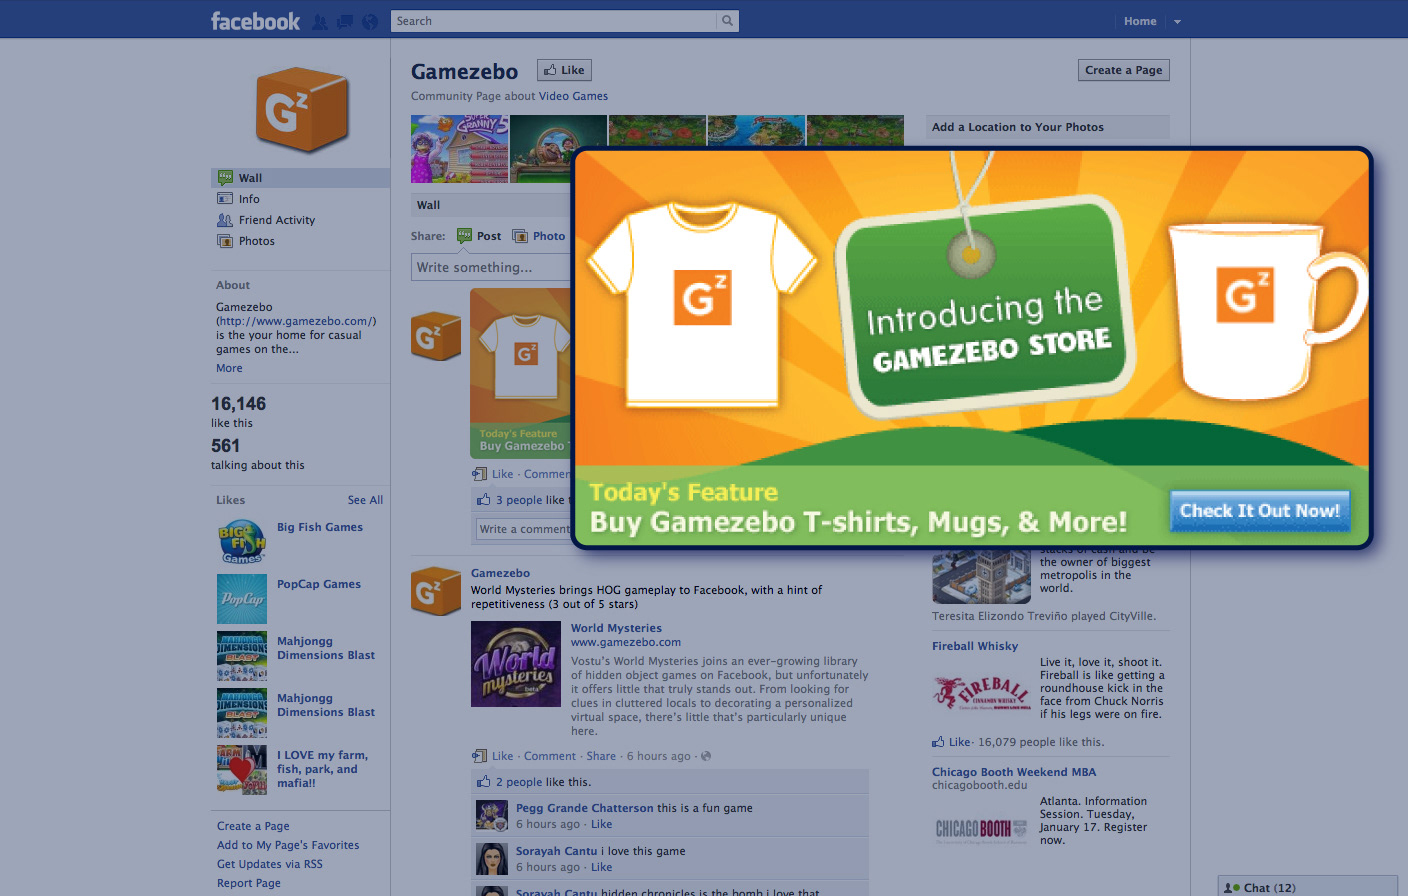Open Sorayah Cantu's profile picture on the love this game comment
Screen dimensions: 1408x896
tap(491, 859)
